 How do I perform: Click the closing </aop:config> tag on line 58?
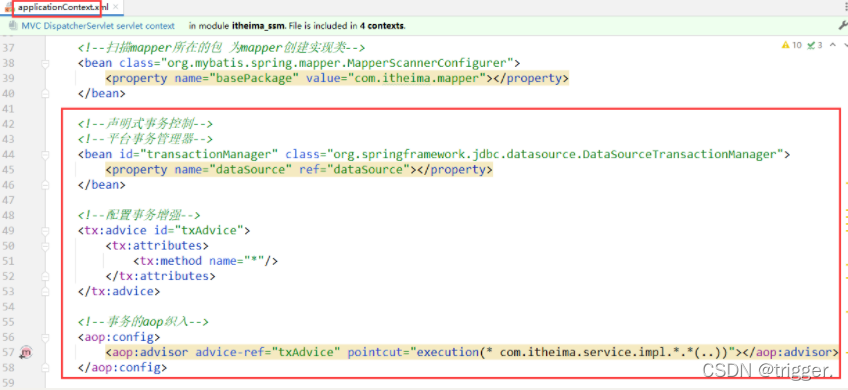(x=122, y=368)
